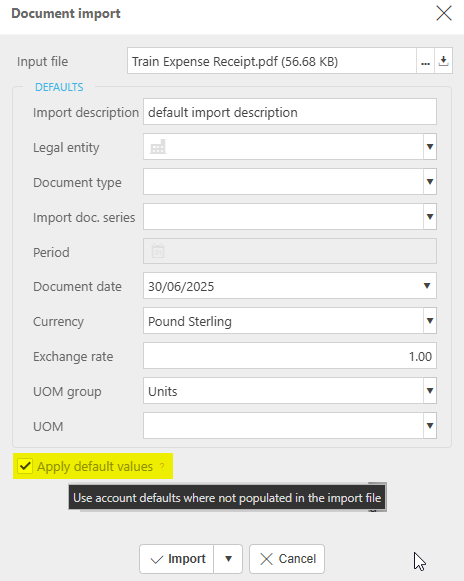This screenshot has width=464, height=581.
Task: Open the Import button options arrow
Action: click(x=228, y=559)
